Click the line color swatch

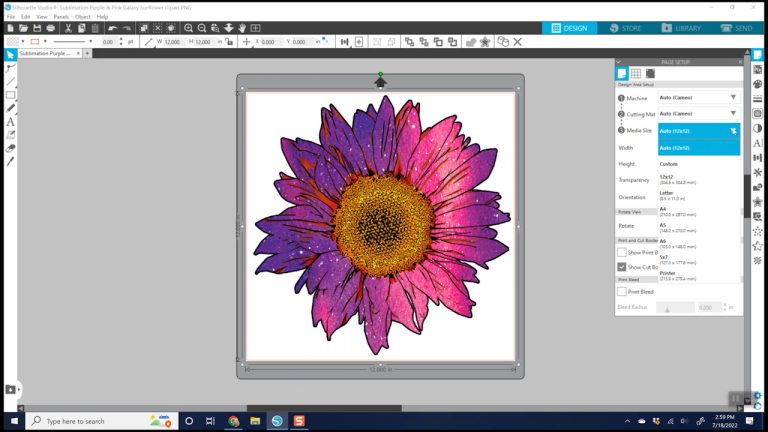tap(35, 42)
